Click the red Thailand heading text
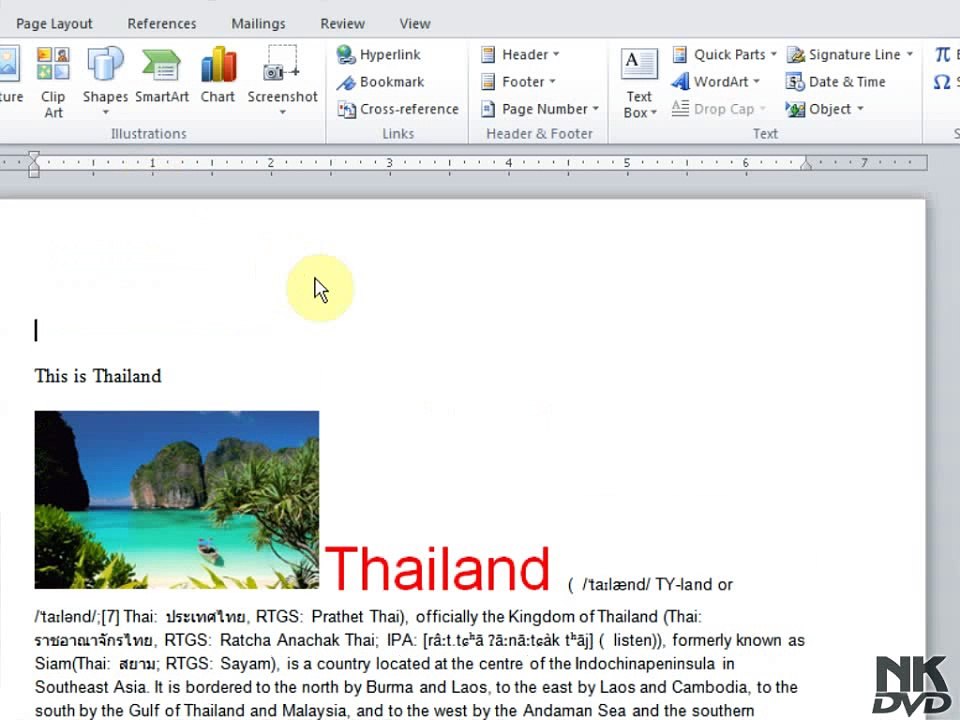This screenshot has width=960, height=720. (x=437, y=569)
